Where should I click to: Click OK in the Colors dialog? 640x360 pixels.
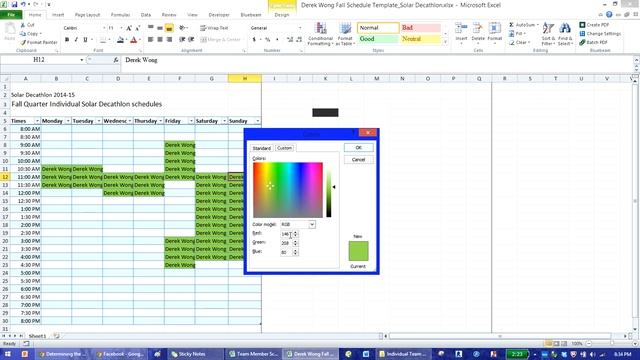pyautogui.click(x=358, y=148)
